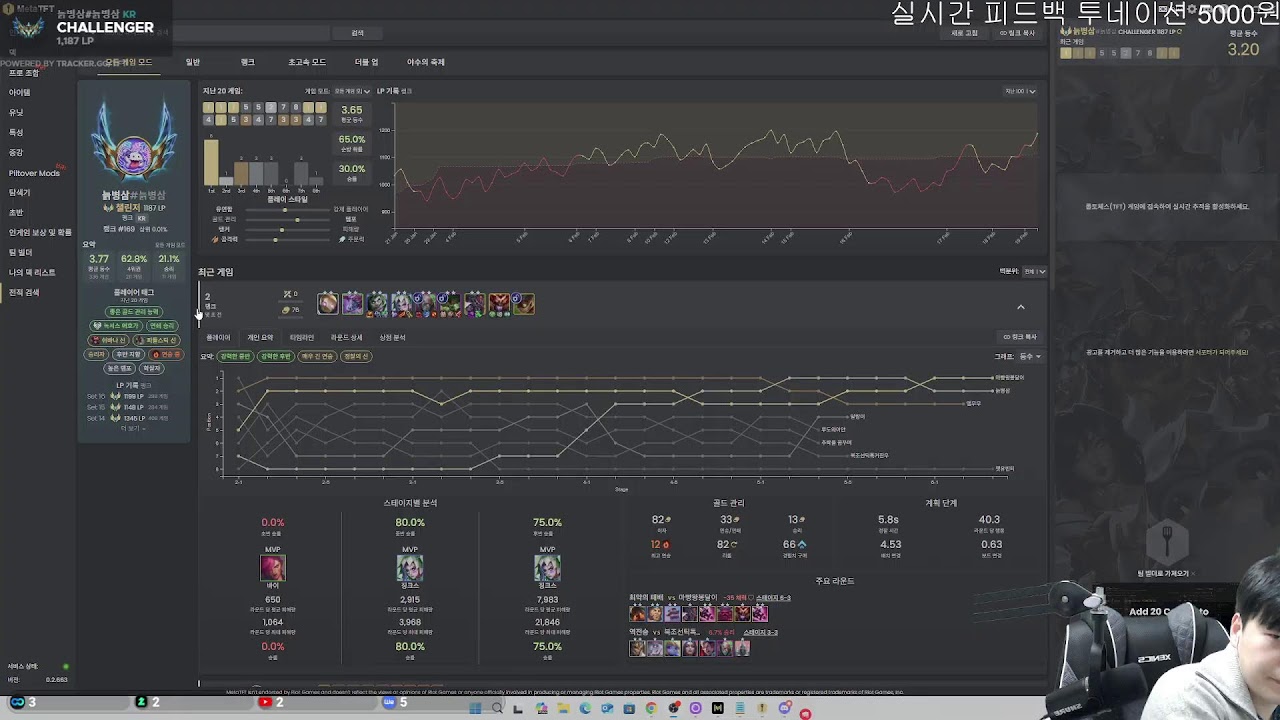Click the second champion icon in match comp
The width and height of the screenshot is (1280, 720).
352,304
